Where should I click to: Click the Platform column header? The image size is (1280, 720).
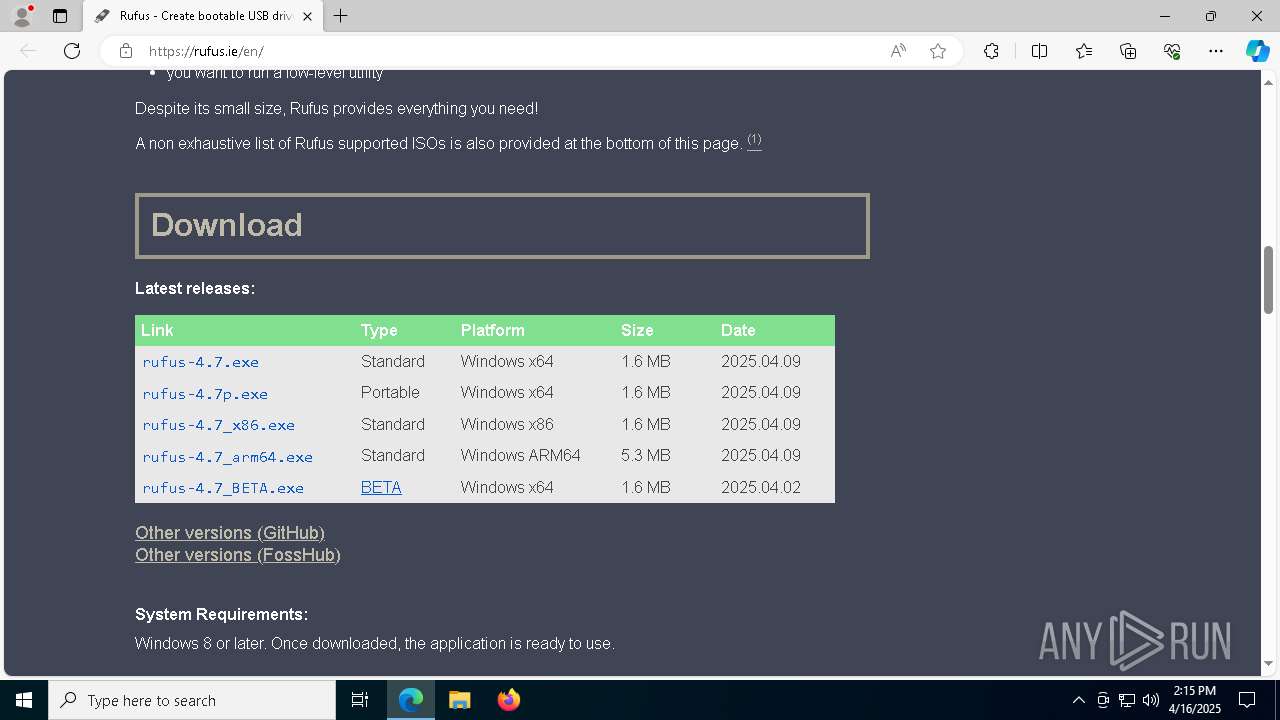pos(492,330)
